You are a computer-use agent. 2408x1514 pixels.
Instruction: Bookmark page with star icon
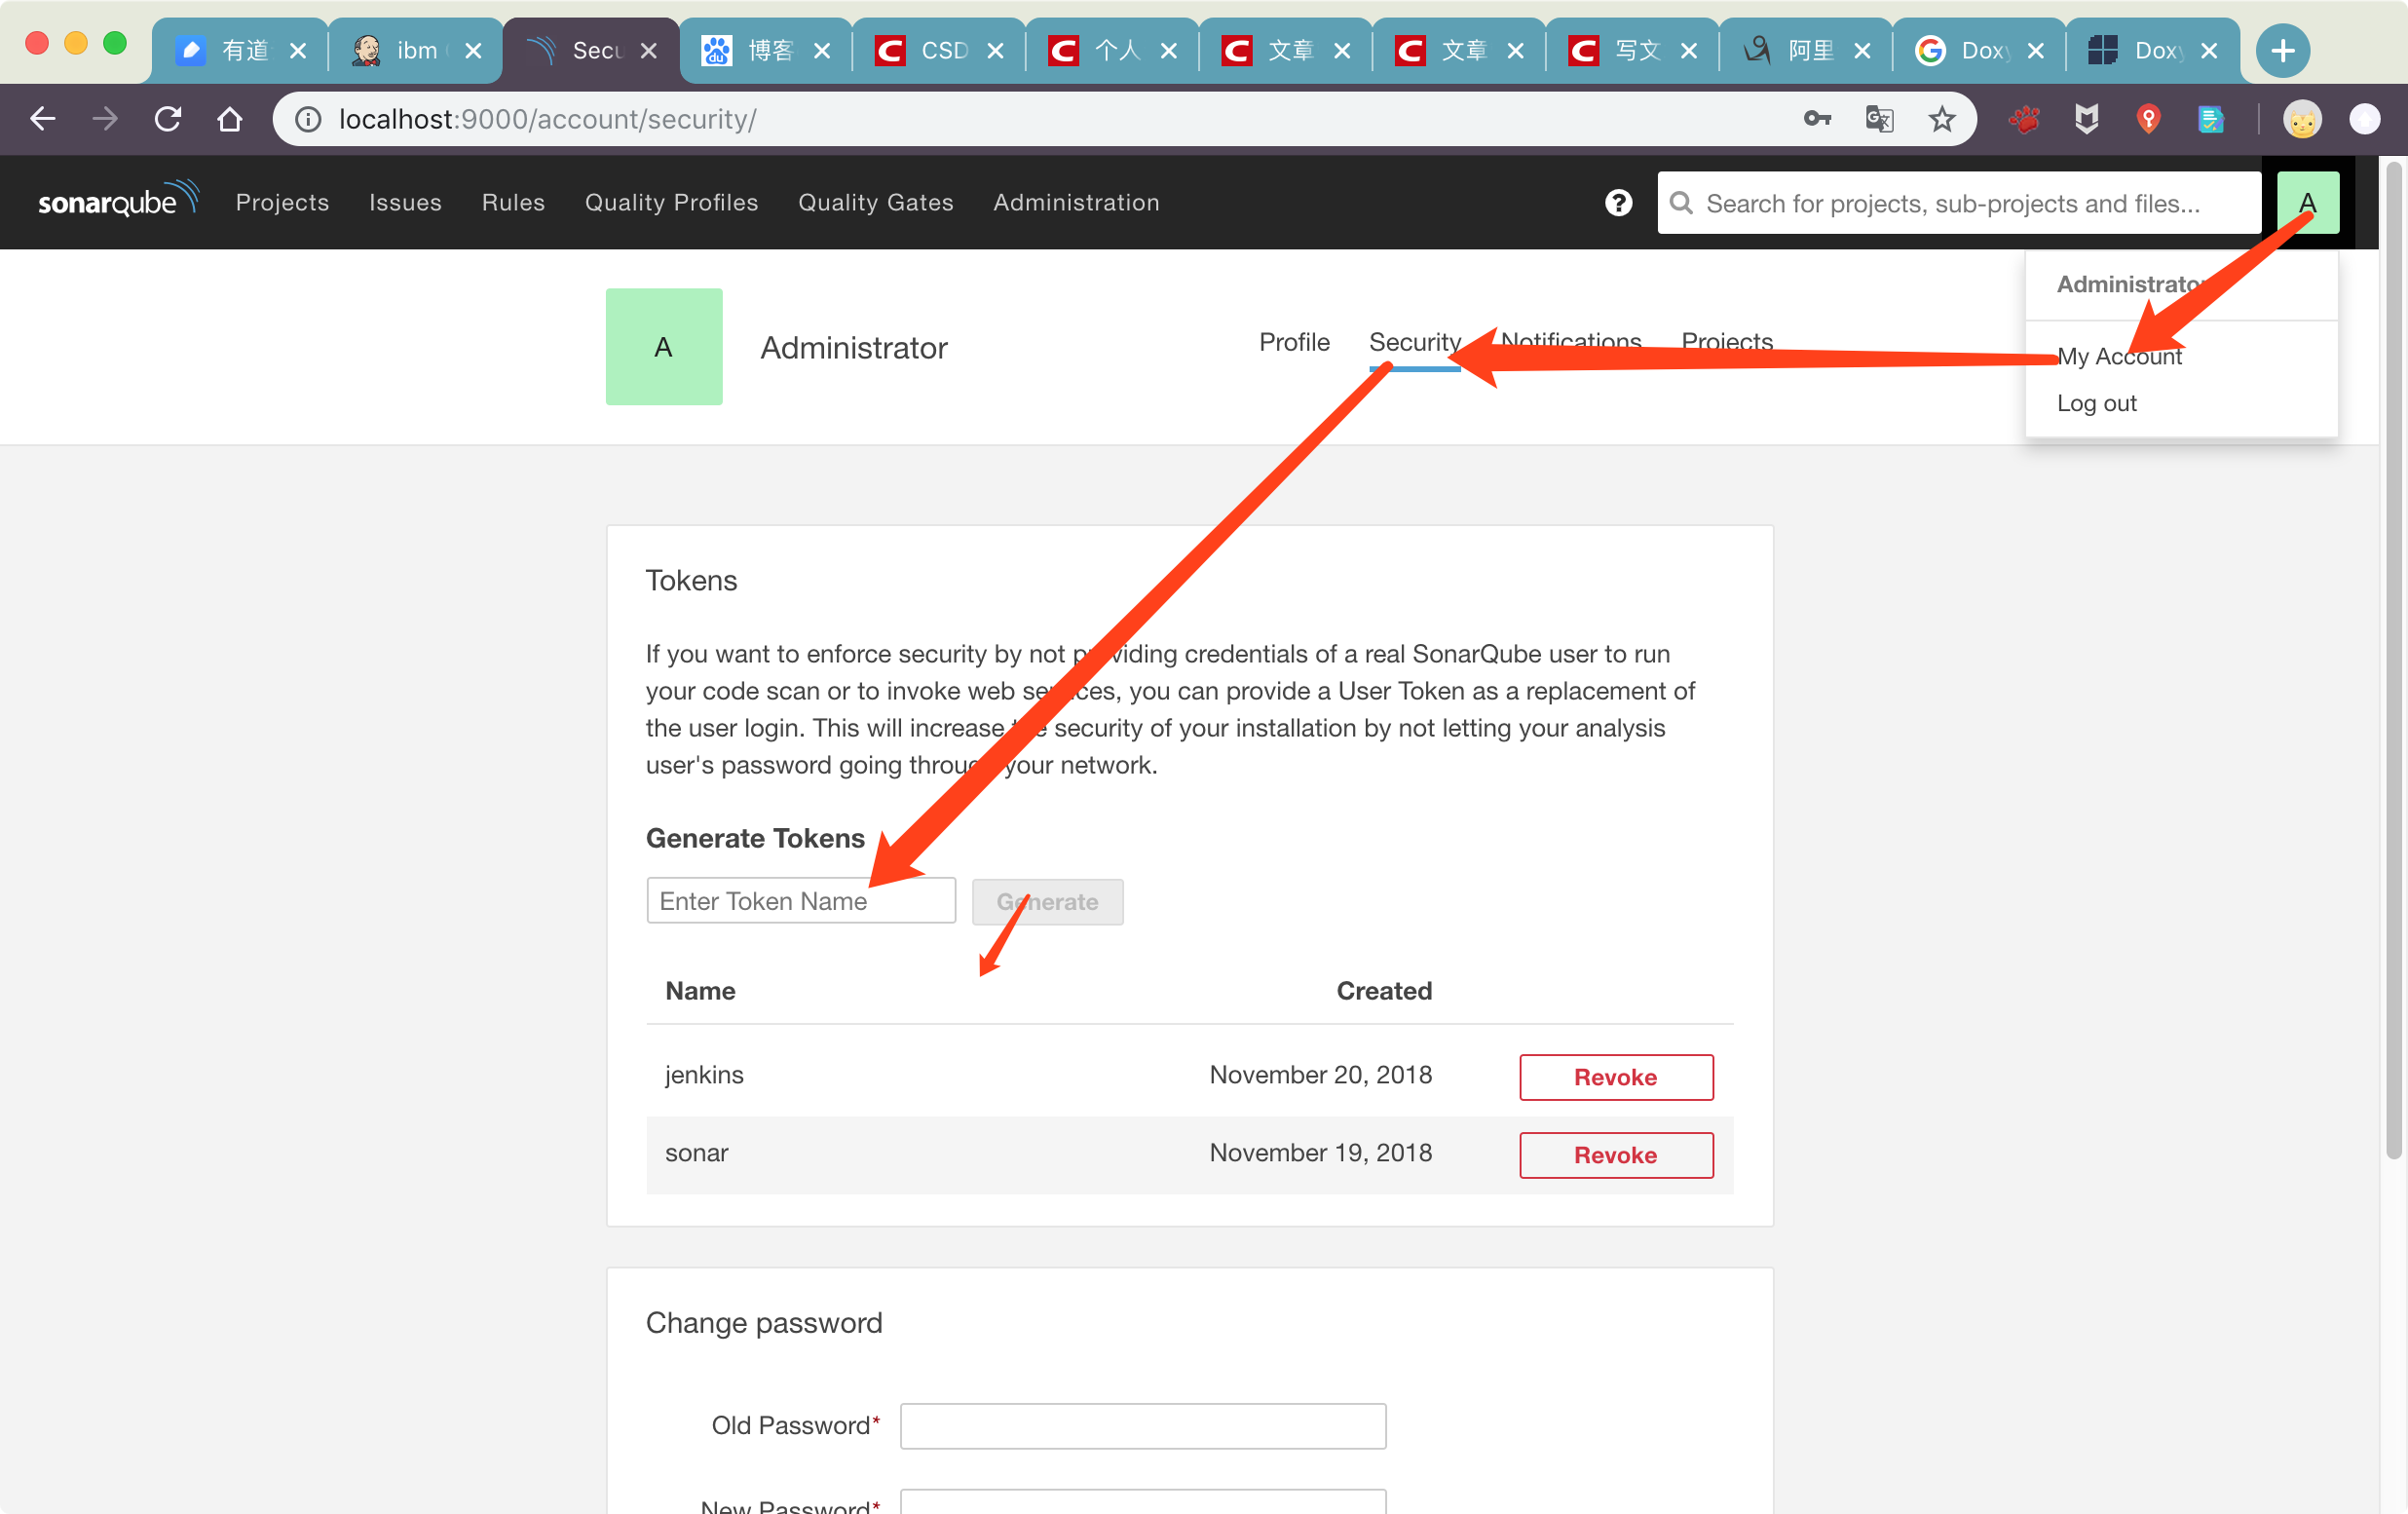coord(1941,119)
